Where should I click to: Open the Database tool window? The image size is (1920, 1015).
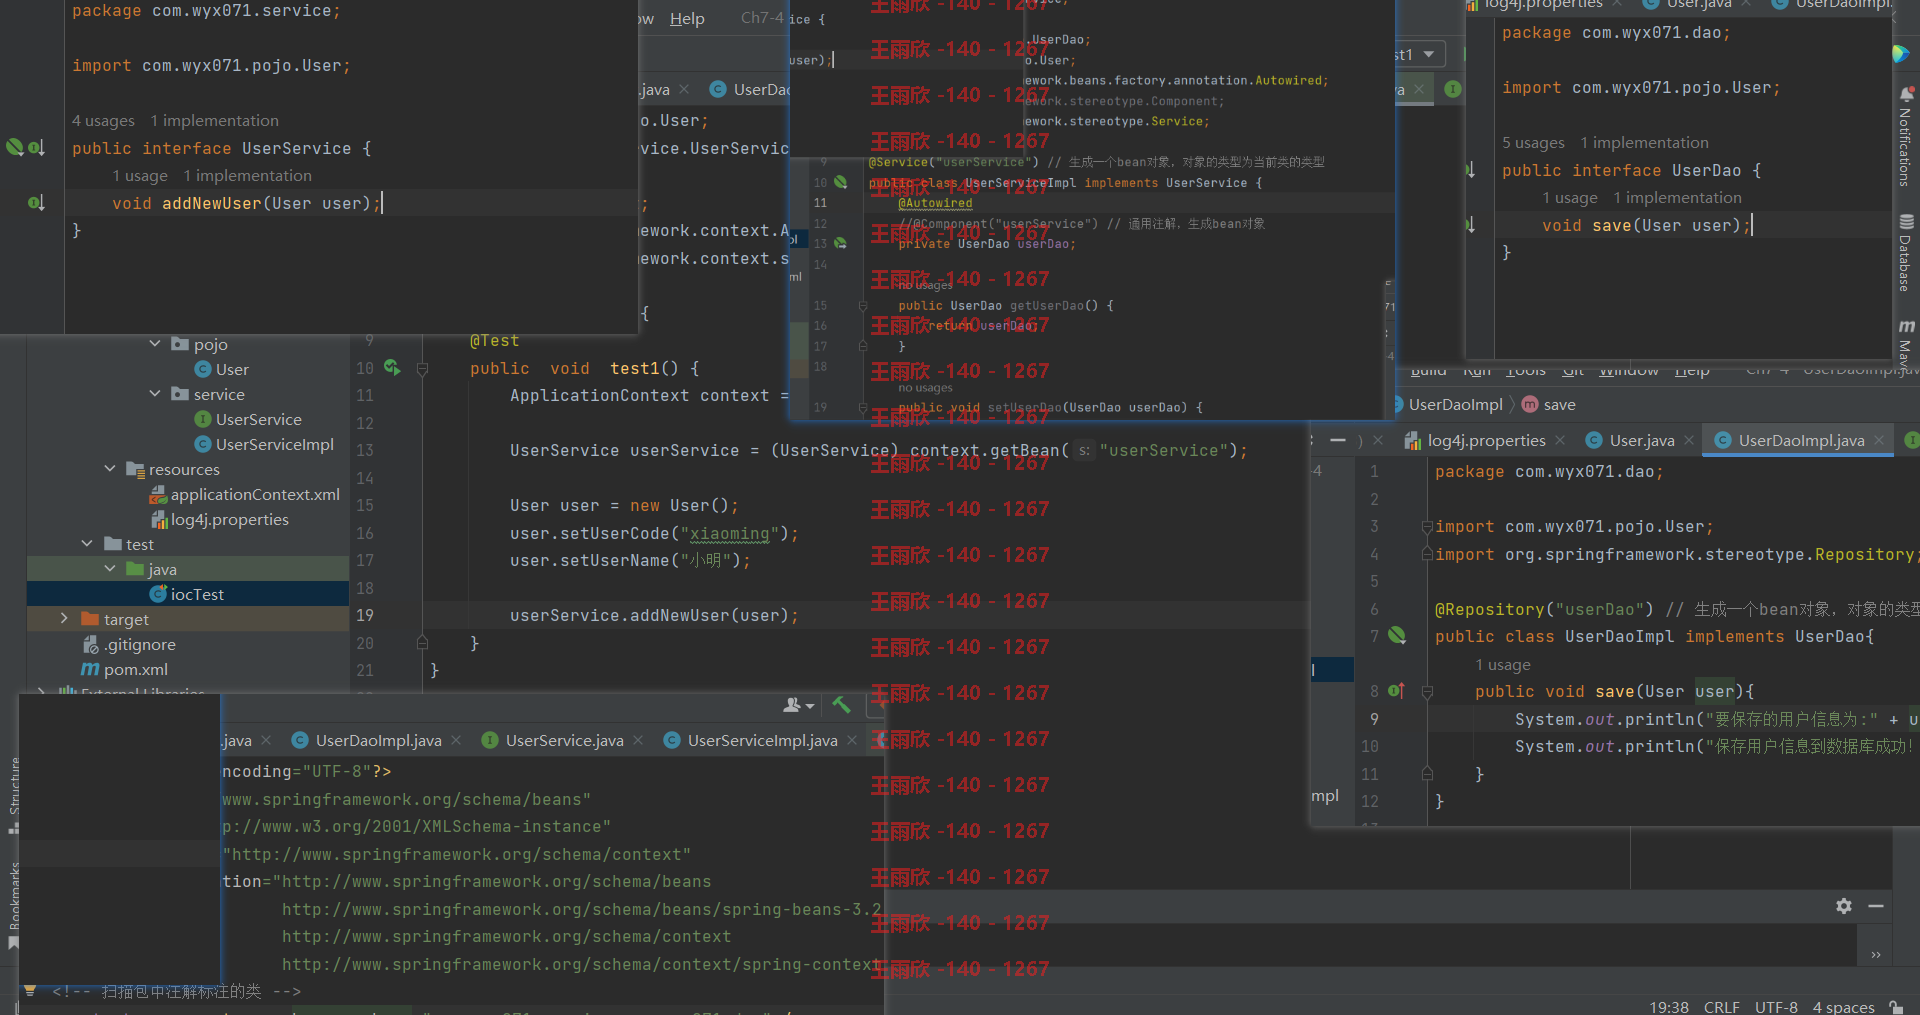[x=1906, y=252]
